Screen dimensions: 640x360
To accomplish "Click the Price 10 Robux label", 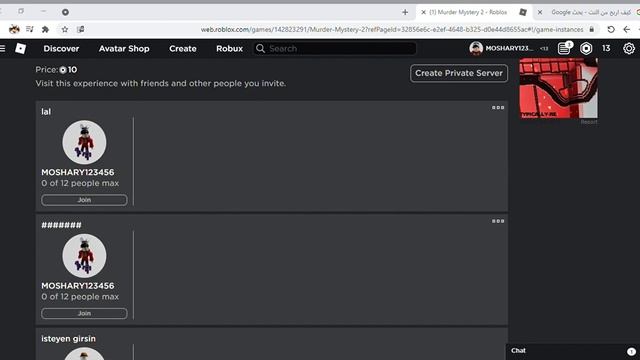I will (56, 70).
